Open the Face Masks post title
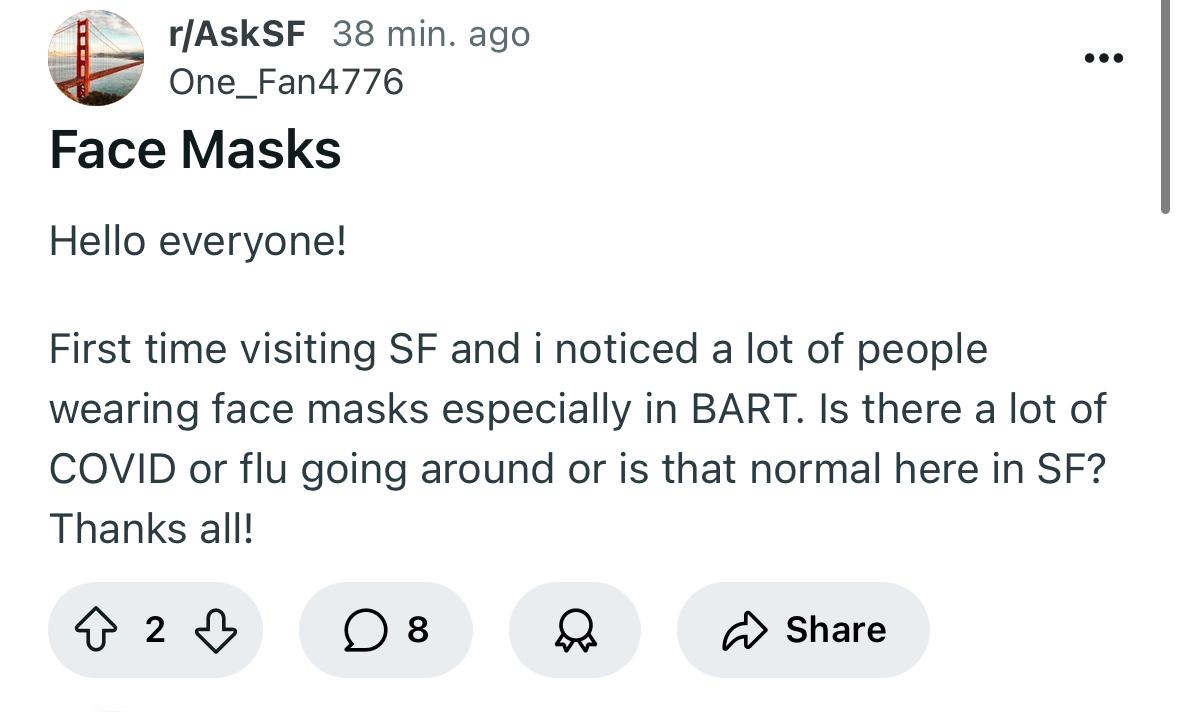This screenshot has width=1179, height=712. [195, 149]
